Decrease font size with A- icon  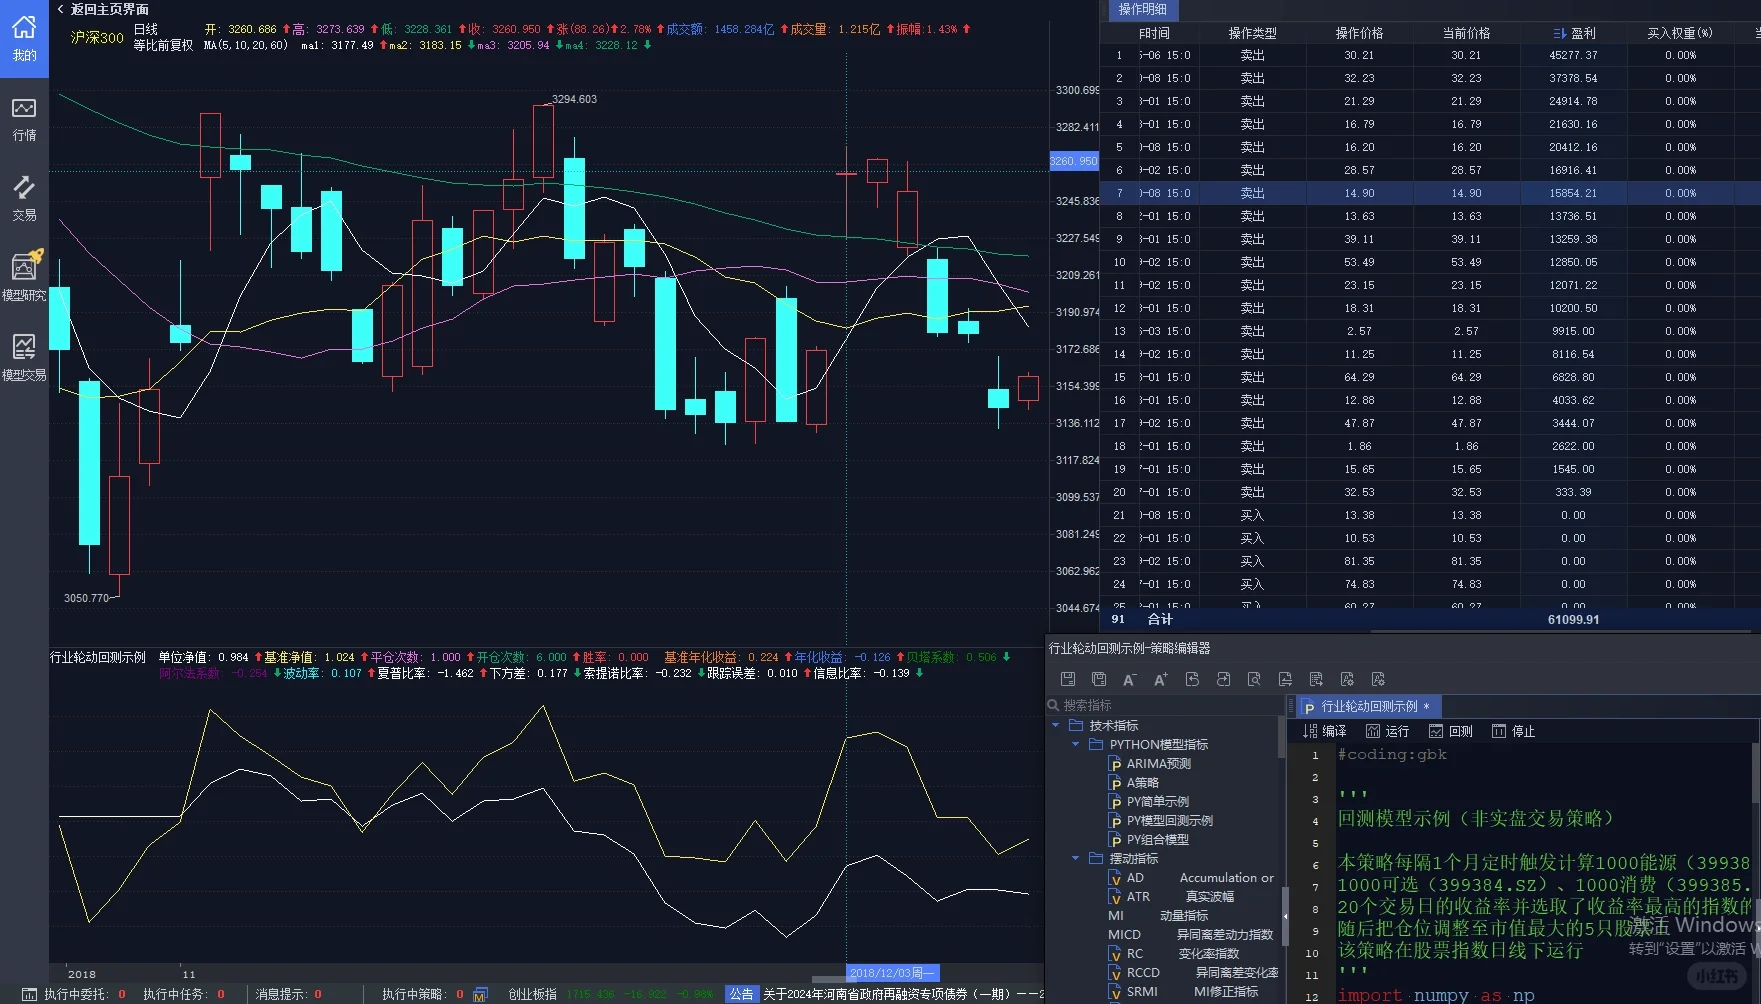point(1130,679)
